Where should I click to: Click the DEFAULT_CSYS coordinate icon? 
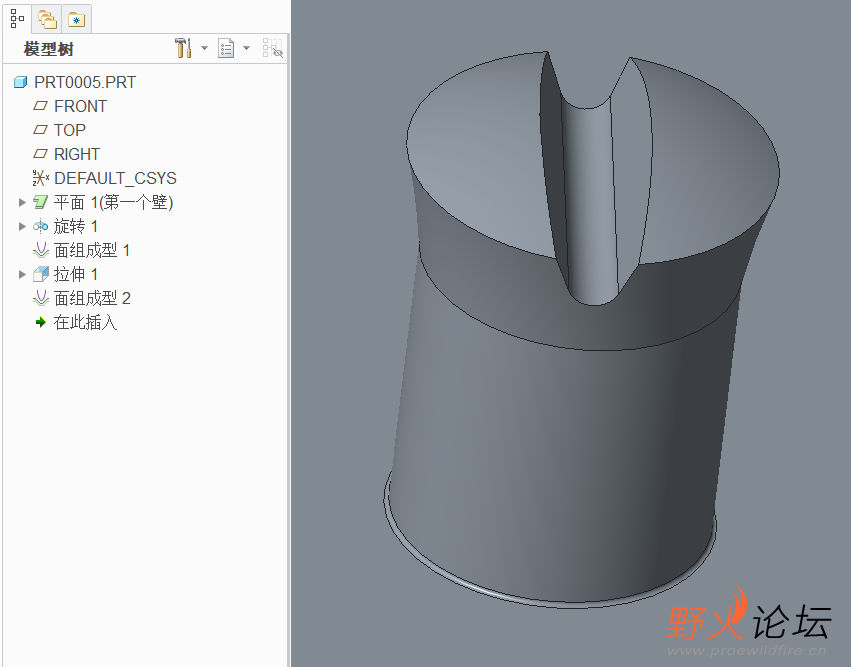41,177
